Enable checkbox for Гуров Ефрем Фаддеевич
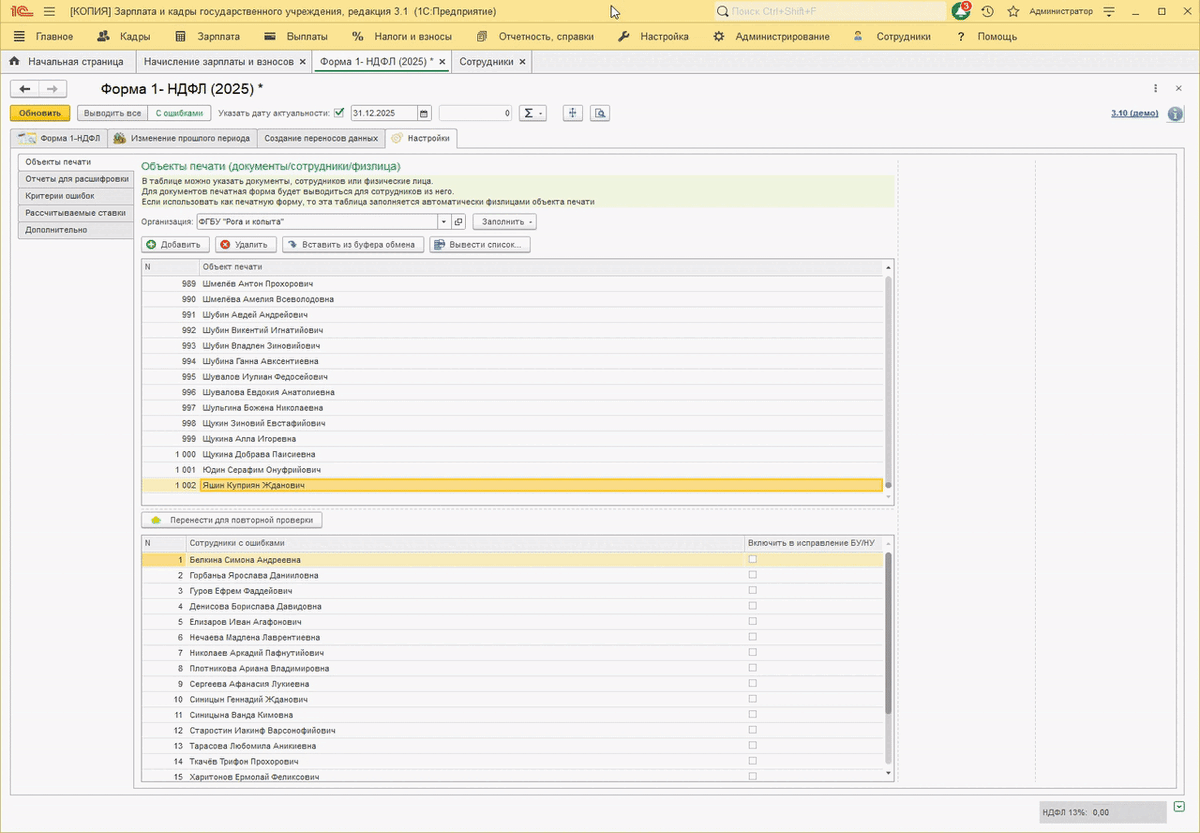Viewport: 1200px width, 833px height. (x=753, y=591)
